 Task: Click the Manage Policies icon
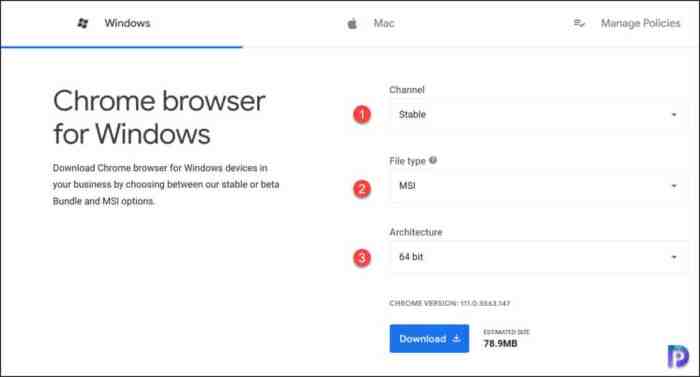579,23
